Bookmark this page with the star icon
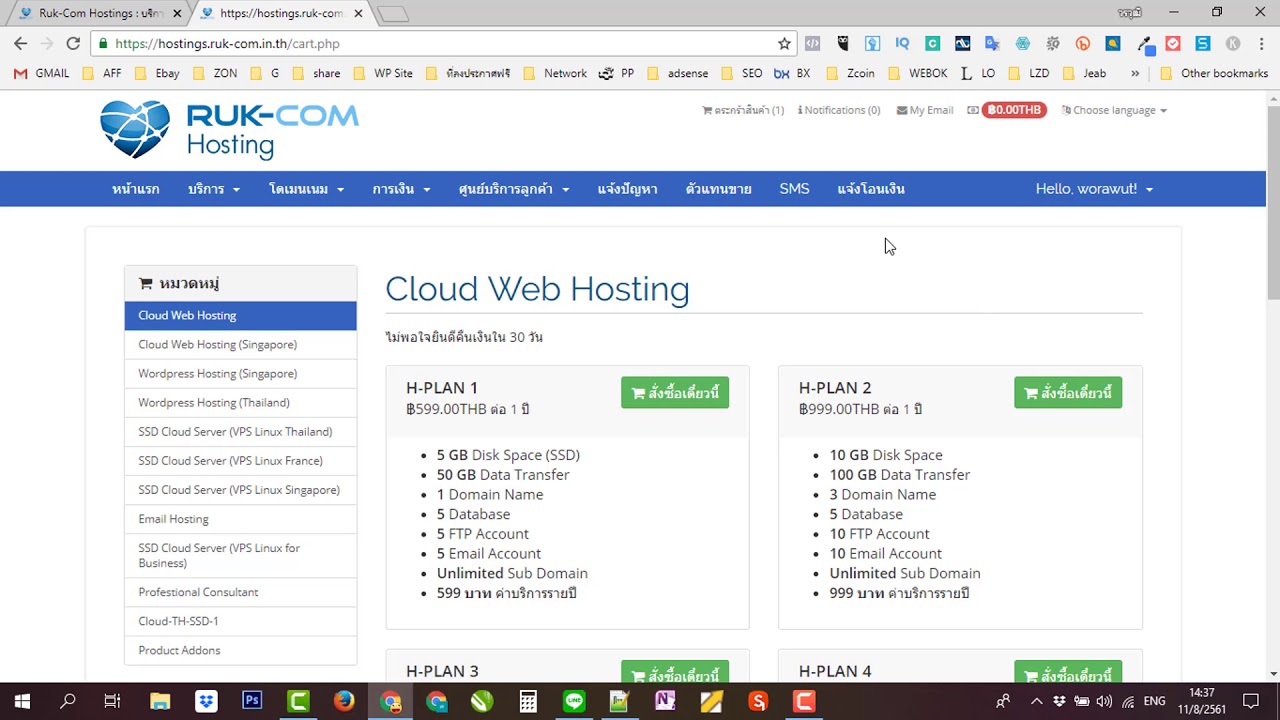This screenshot has height=720, width=1280. point(784,44)
